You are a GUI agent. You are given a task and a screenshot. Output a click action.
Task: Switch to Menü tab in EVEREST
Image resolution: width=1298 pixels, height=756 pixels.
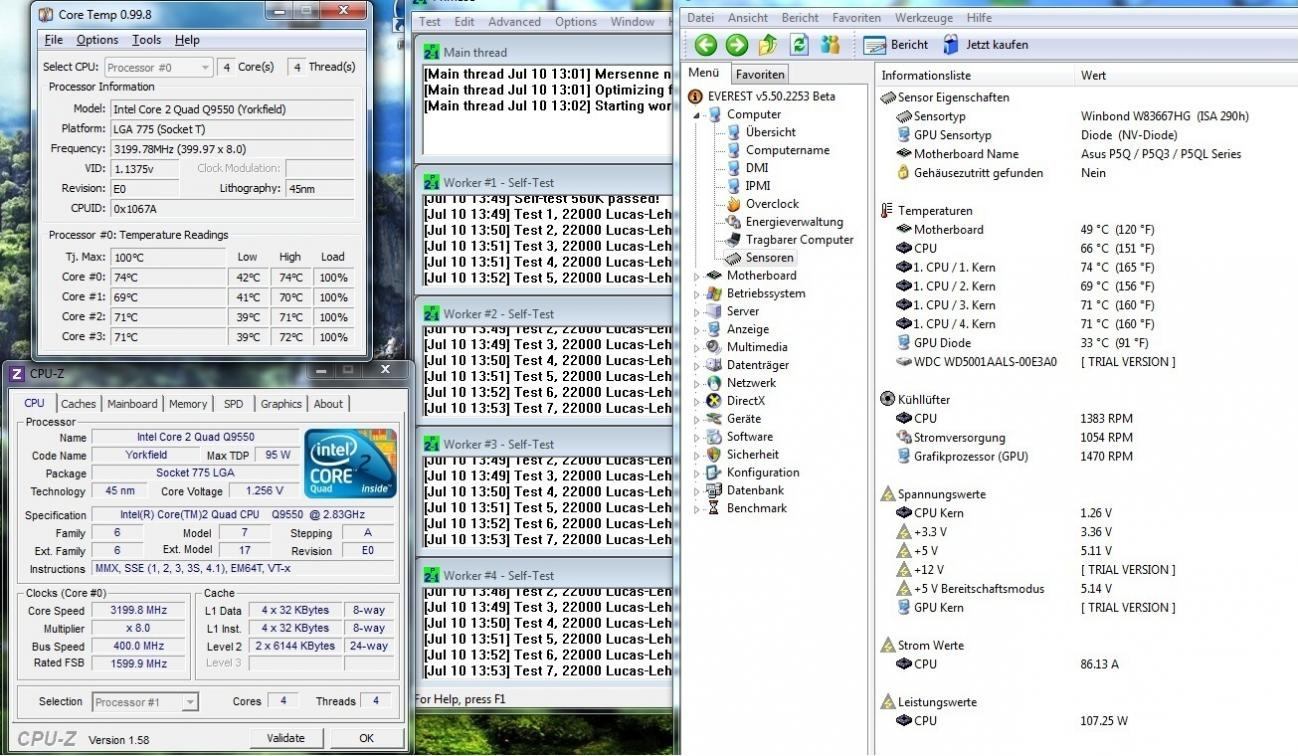pos(704,73)
